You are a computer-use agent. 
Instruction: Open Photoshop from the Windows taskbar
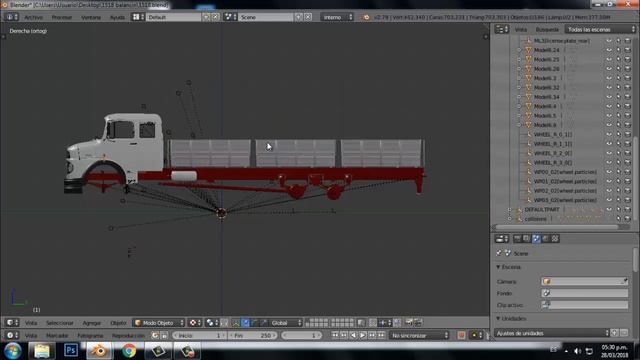click(71, 351)
